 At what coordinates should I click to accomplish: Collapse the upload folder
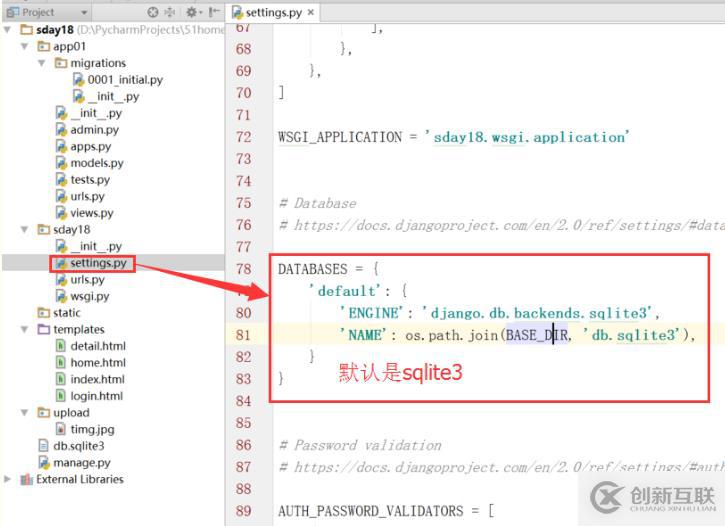point(25,413)
